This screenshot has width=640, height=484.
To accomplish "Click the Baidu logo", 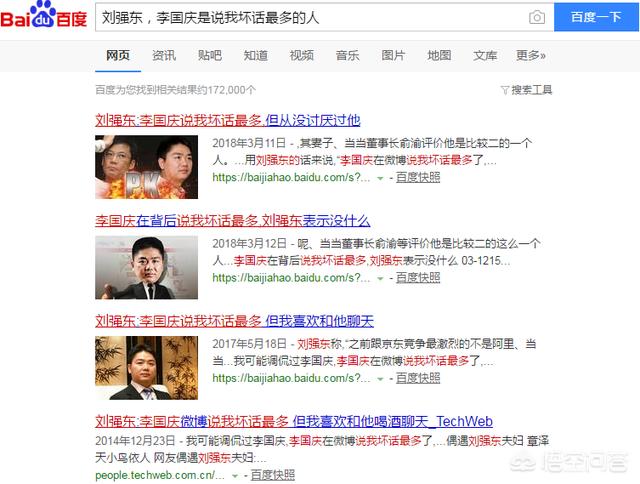I will [44, 15].
